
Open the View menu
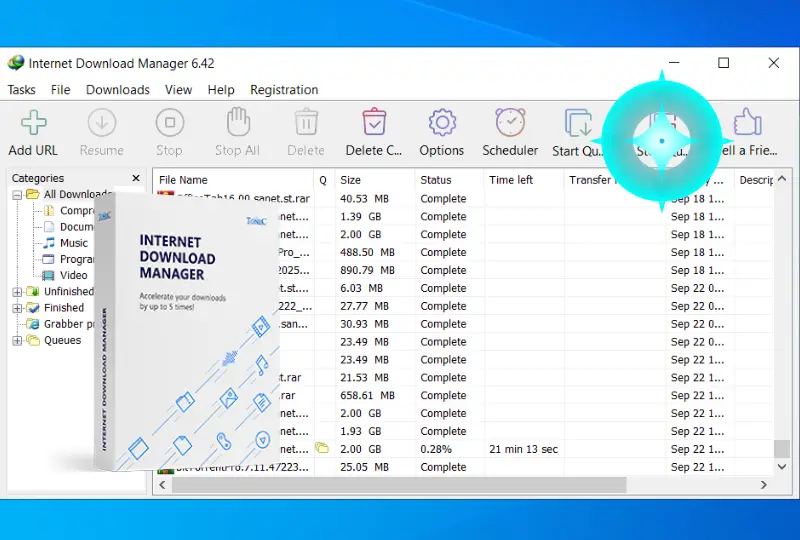179,90
